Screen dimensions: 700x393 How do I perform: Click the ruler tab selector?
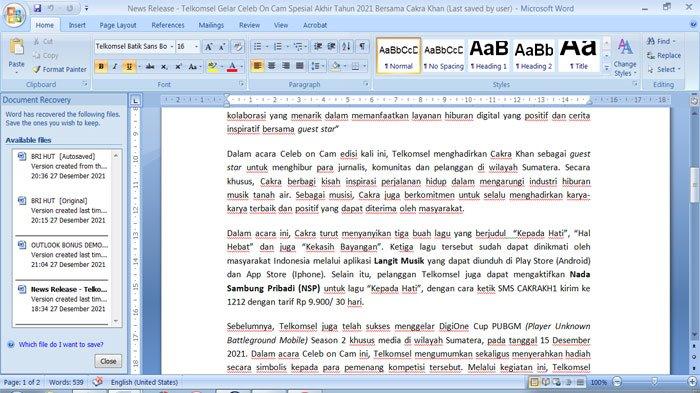135,100
